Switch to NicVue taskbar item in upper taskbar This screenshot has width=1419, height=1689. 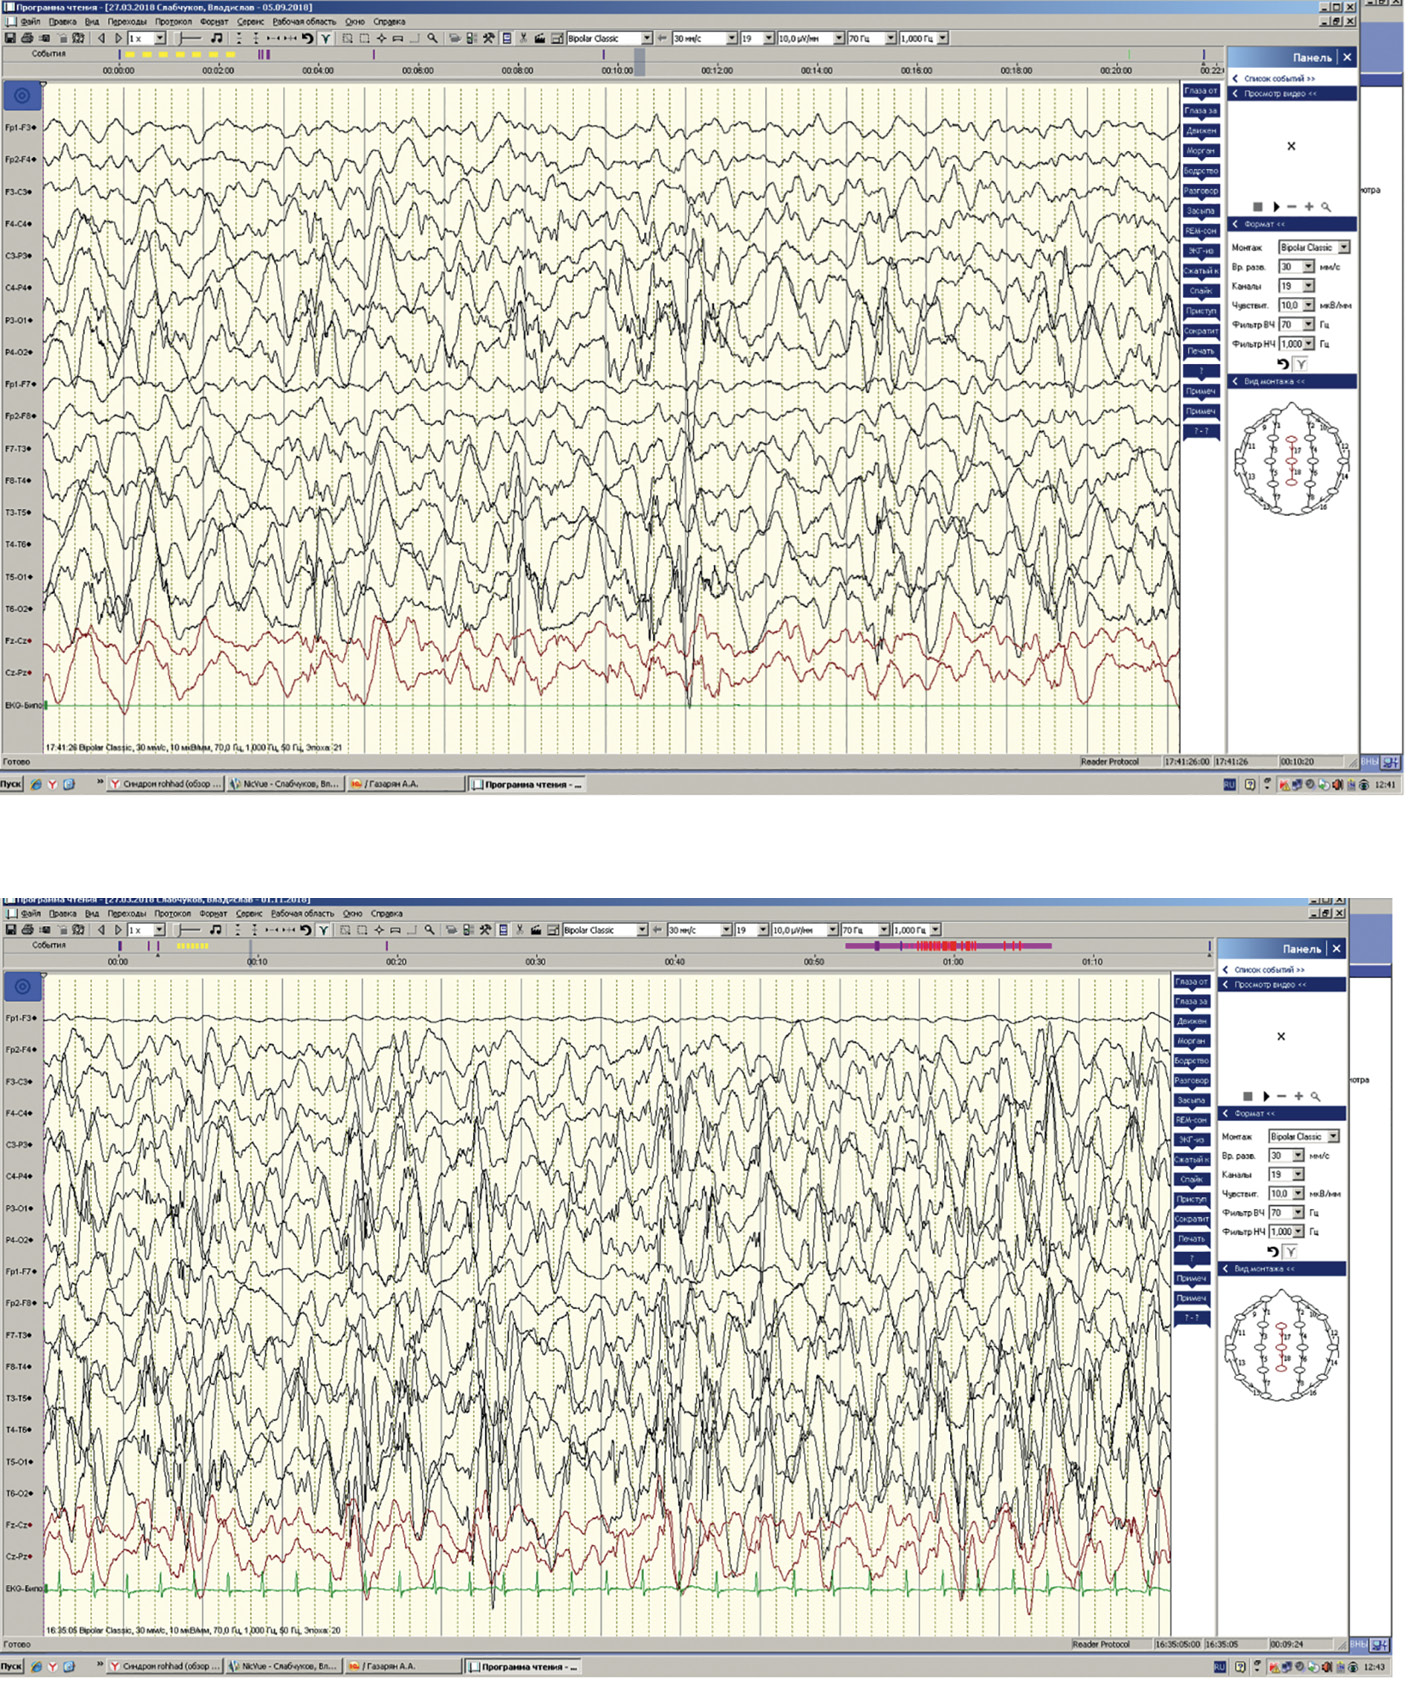pyautogui.click(x=286, y=784)
